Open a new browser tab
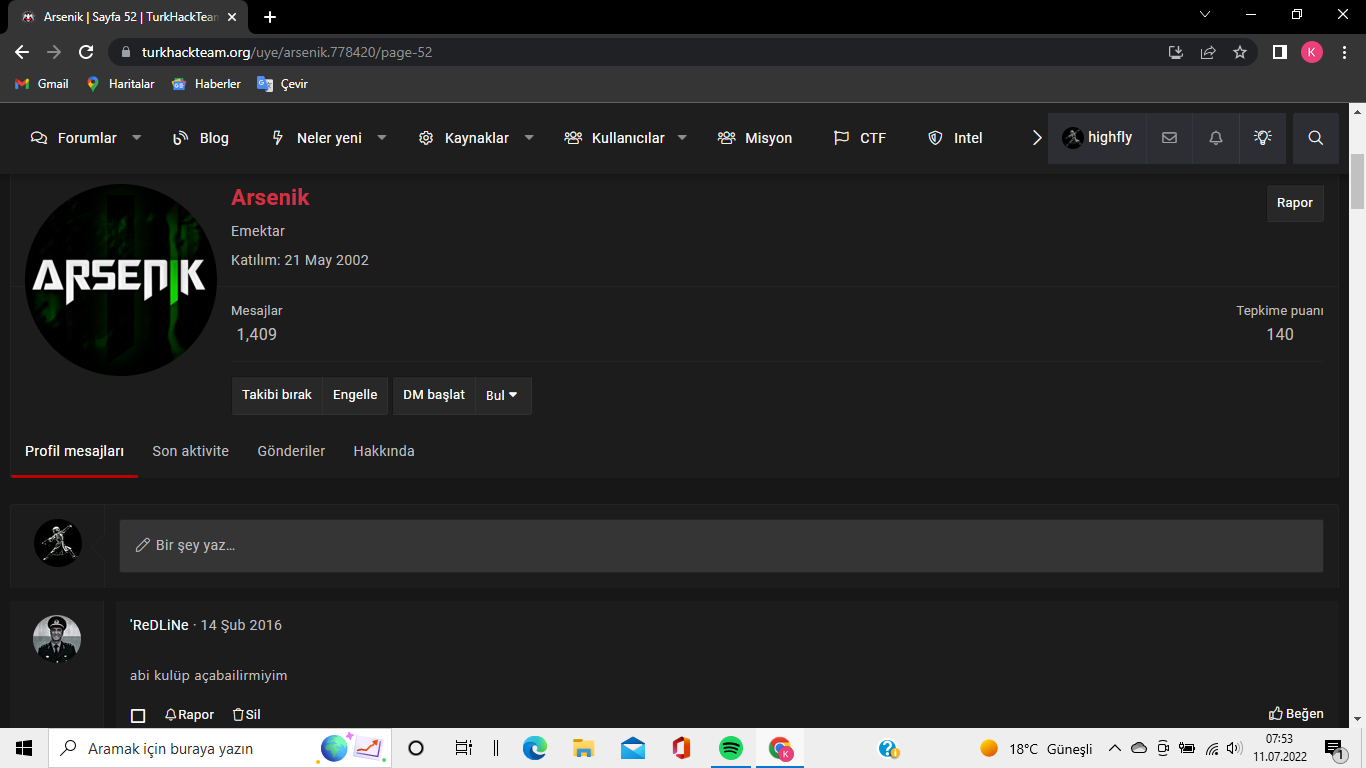Screen dimensions: 1366x768 (x=270, y=17)
